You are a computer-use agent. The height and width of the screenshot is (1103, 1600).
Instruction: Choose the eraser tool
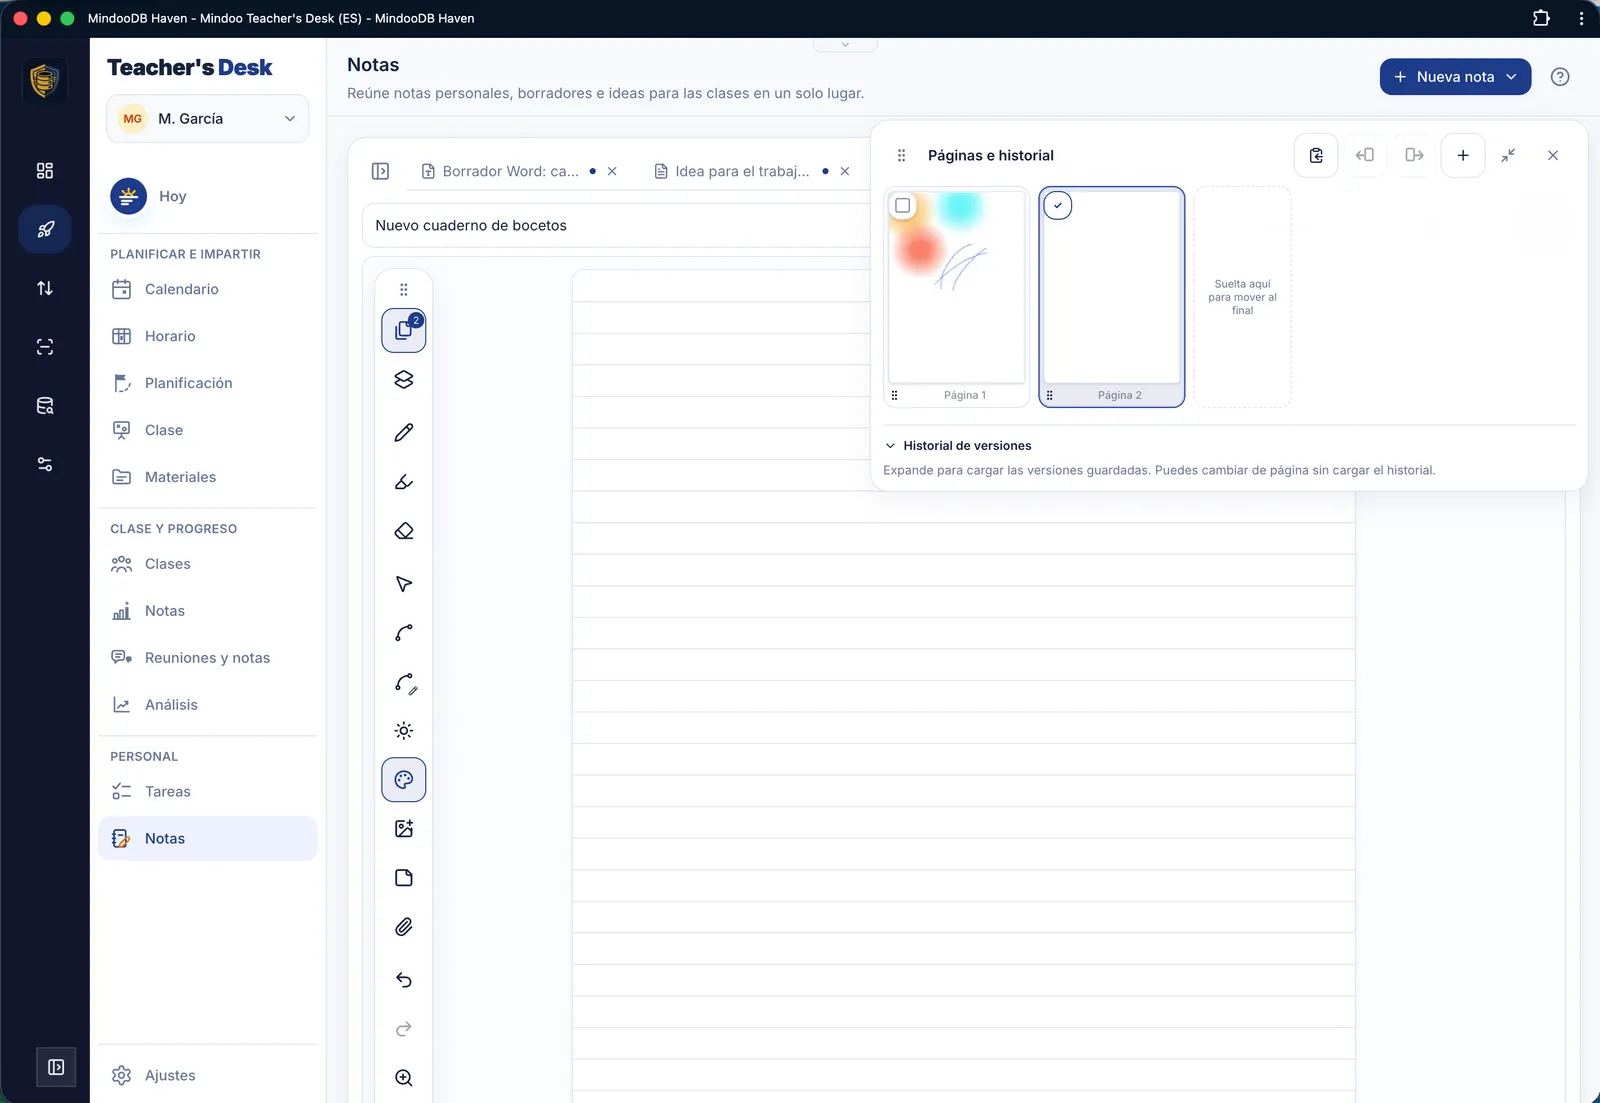click(x=404, y=531)
